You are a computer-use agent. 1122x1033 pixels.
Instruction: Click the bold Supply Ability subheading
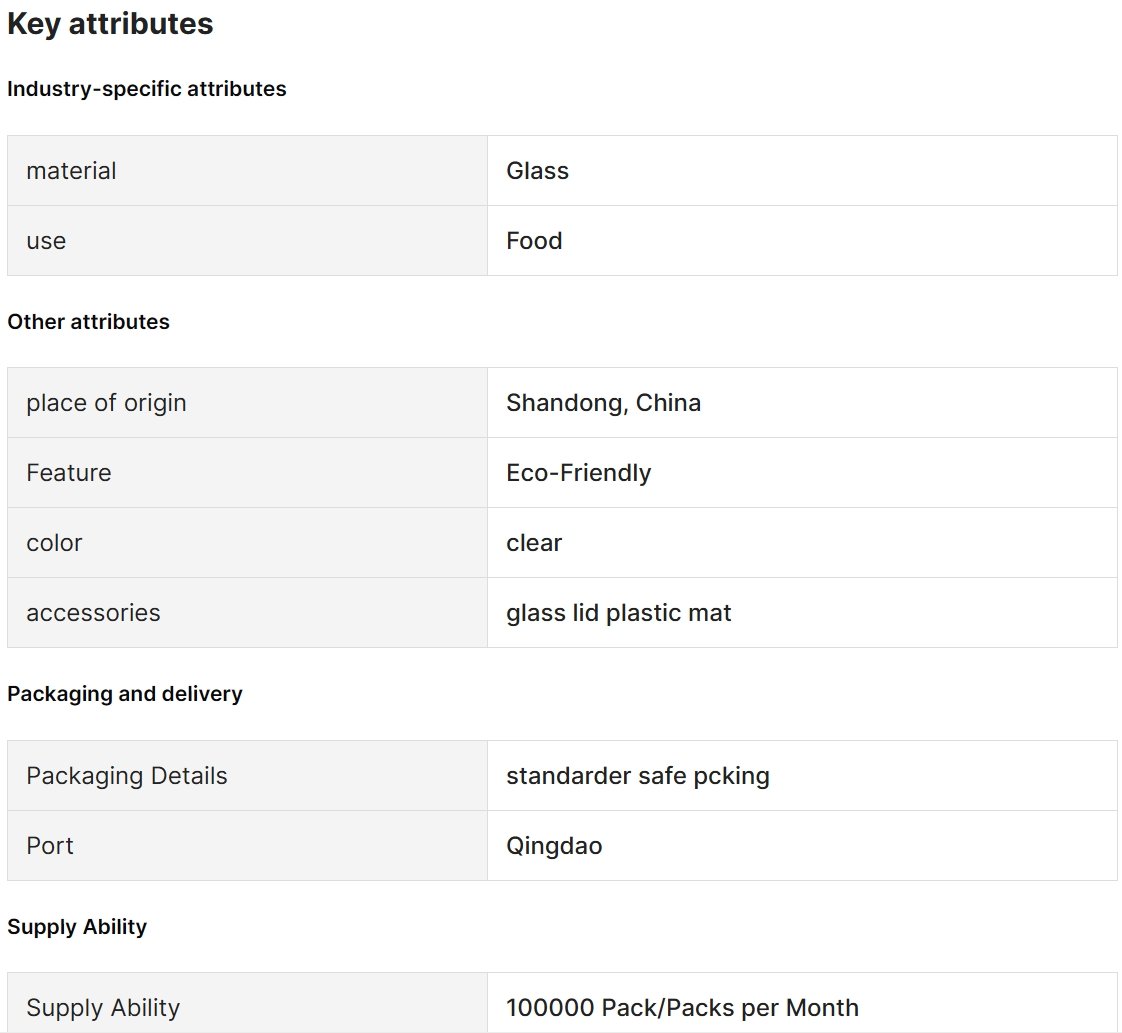[x=77, y=926]
